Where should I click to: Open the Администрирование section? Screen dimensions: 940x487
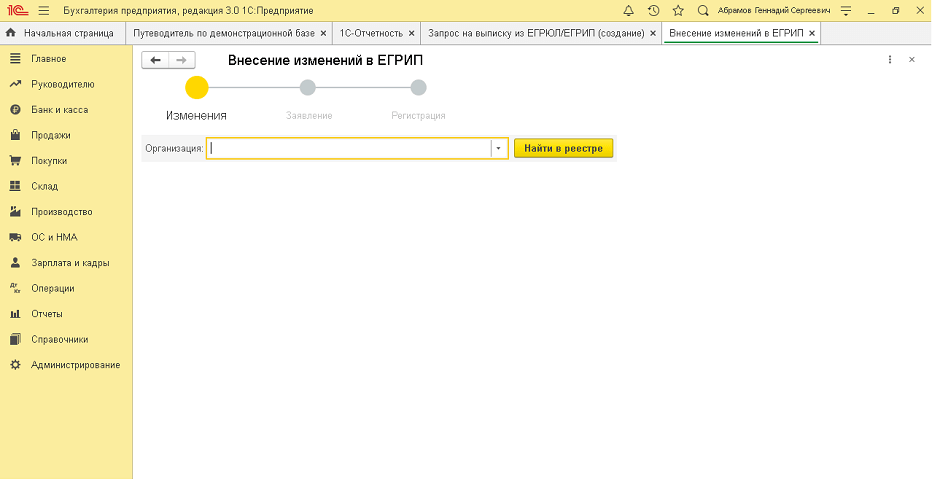[76, 365]
